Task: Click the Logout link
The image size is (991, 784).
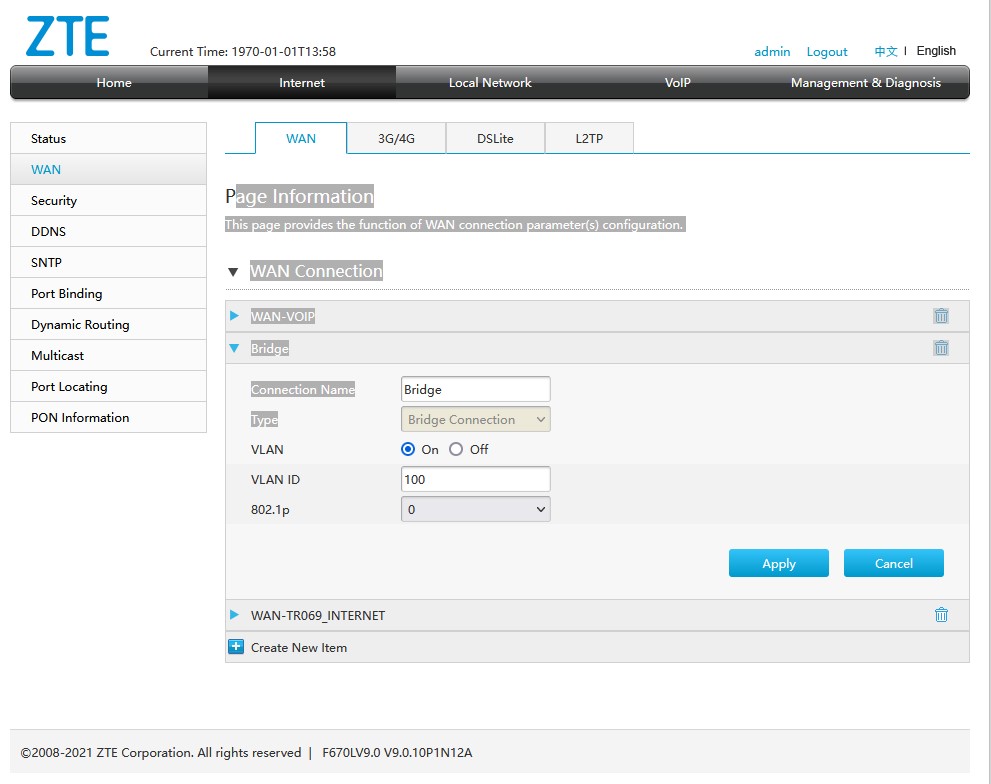Action: click(827, 51)
